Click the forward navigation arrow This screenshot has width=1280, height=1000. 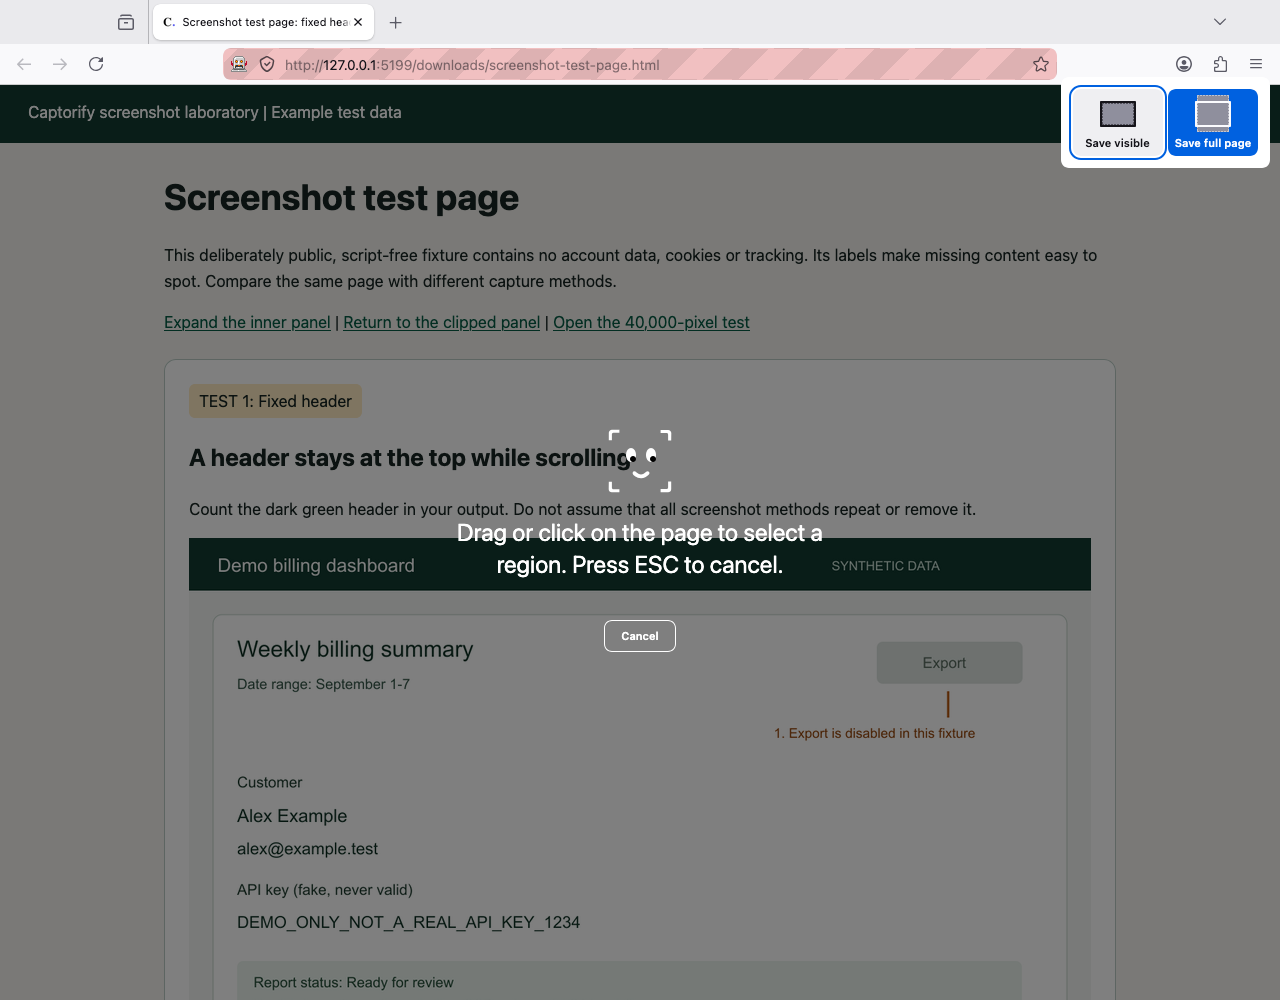coord(60,64)
